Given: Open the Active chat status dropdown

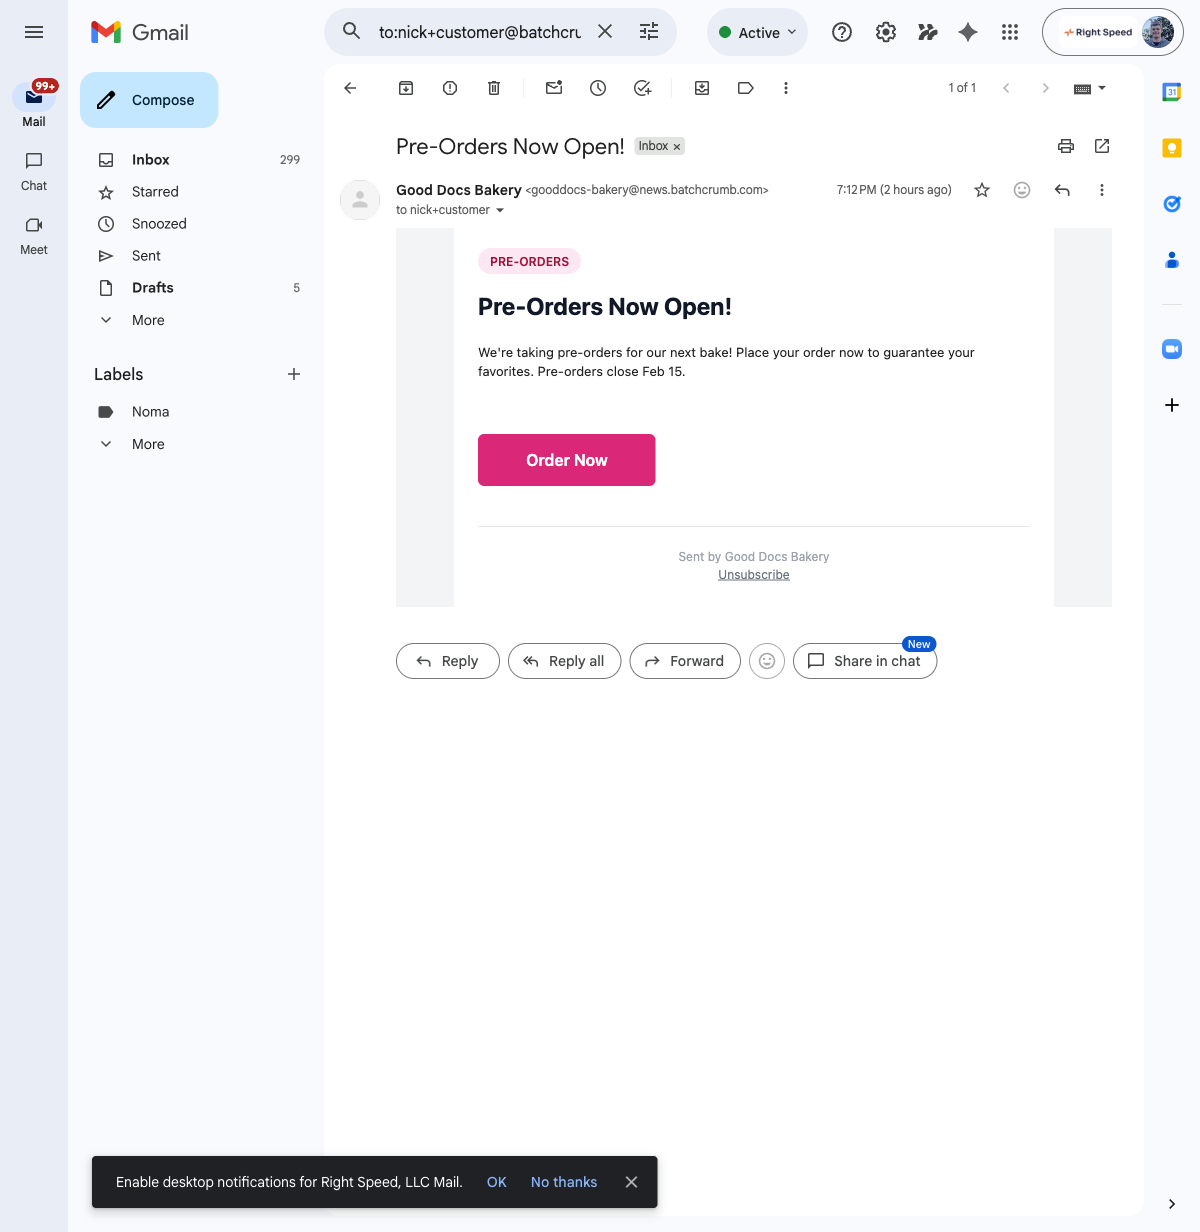Looking at the screenshot, I should click(757, 32).
